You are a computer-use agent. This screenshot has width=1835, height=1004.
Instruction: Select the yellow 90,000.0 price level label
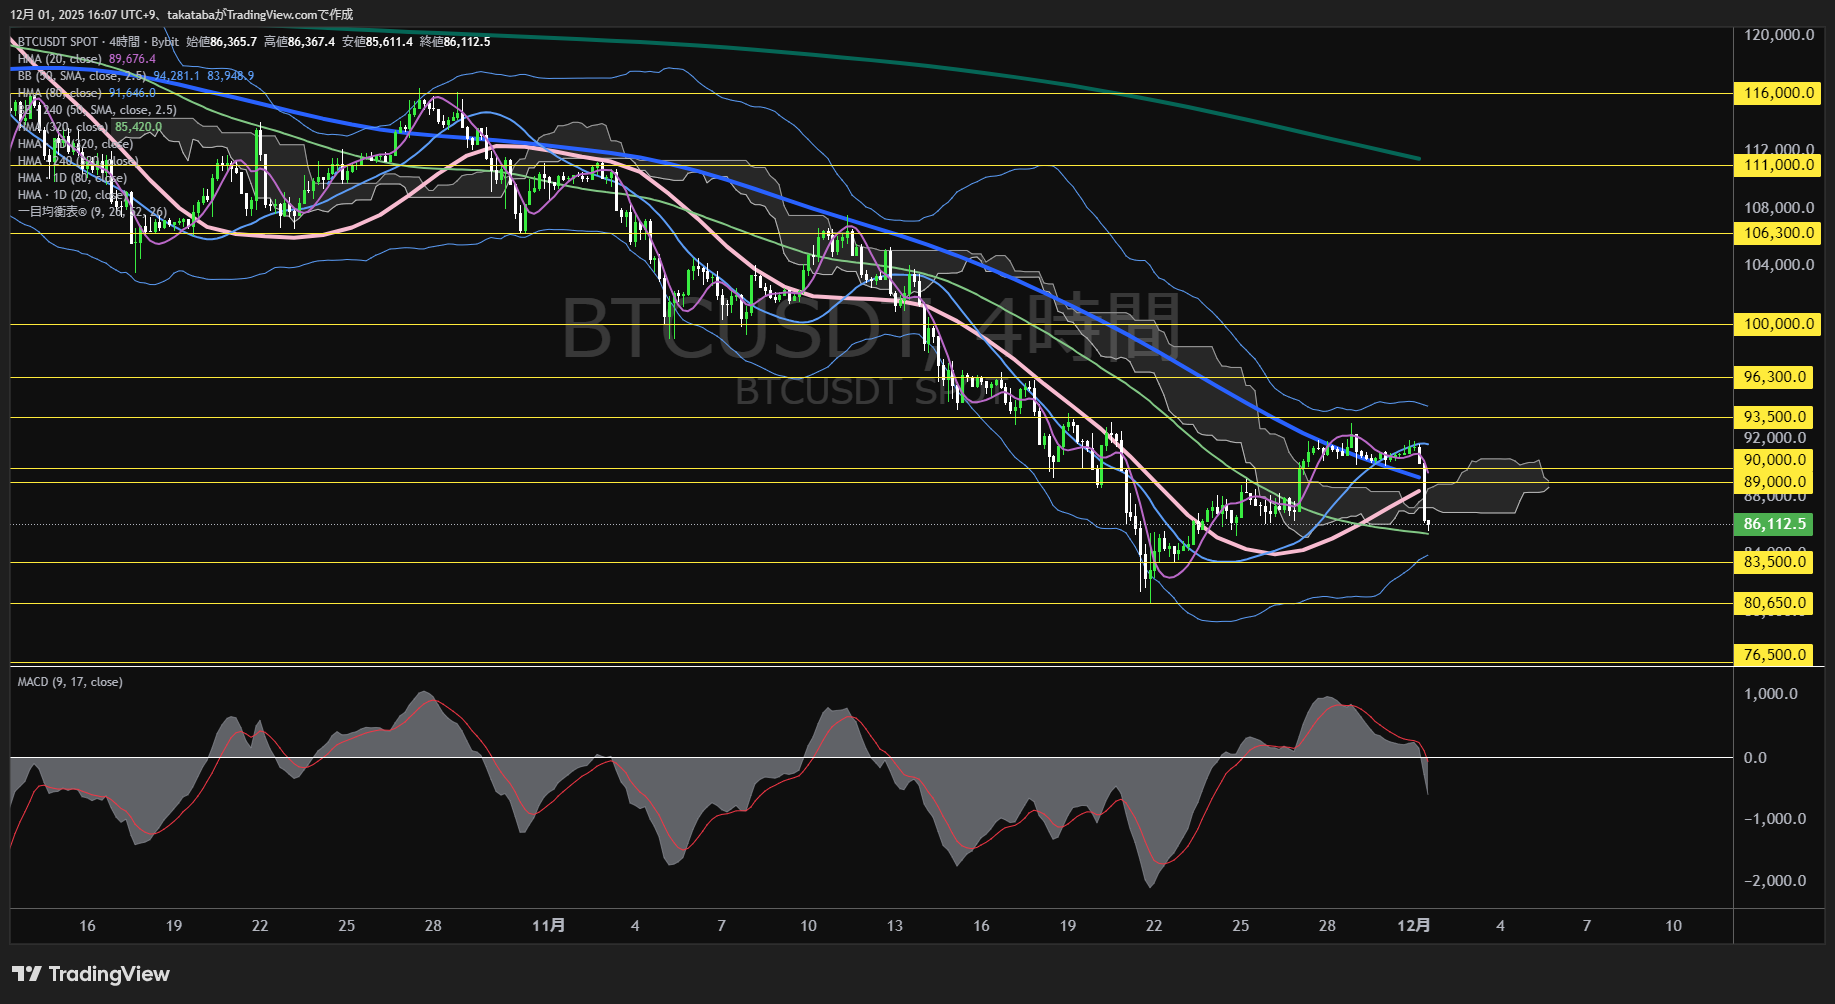(1776, 462)
